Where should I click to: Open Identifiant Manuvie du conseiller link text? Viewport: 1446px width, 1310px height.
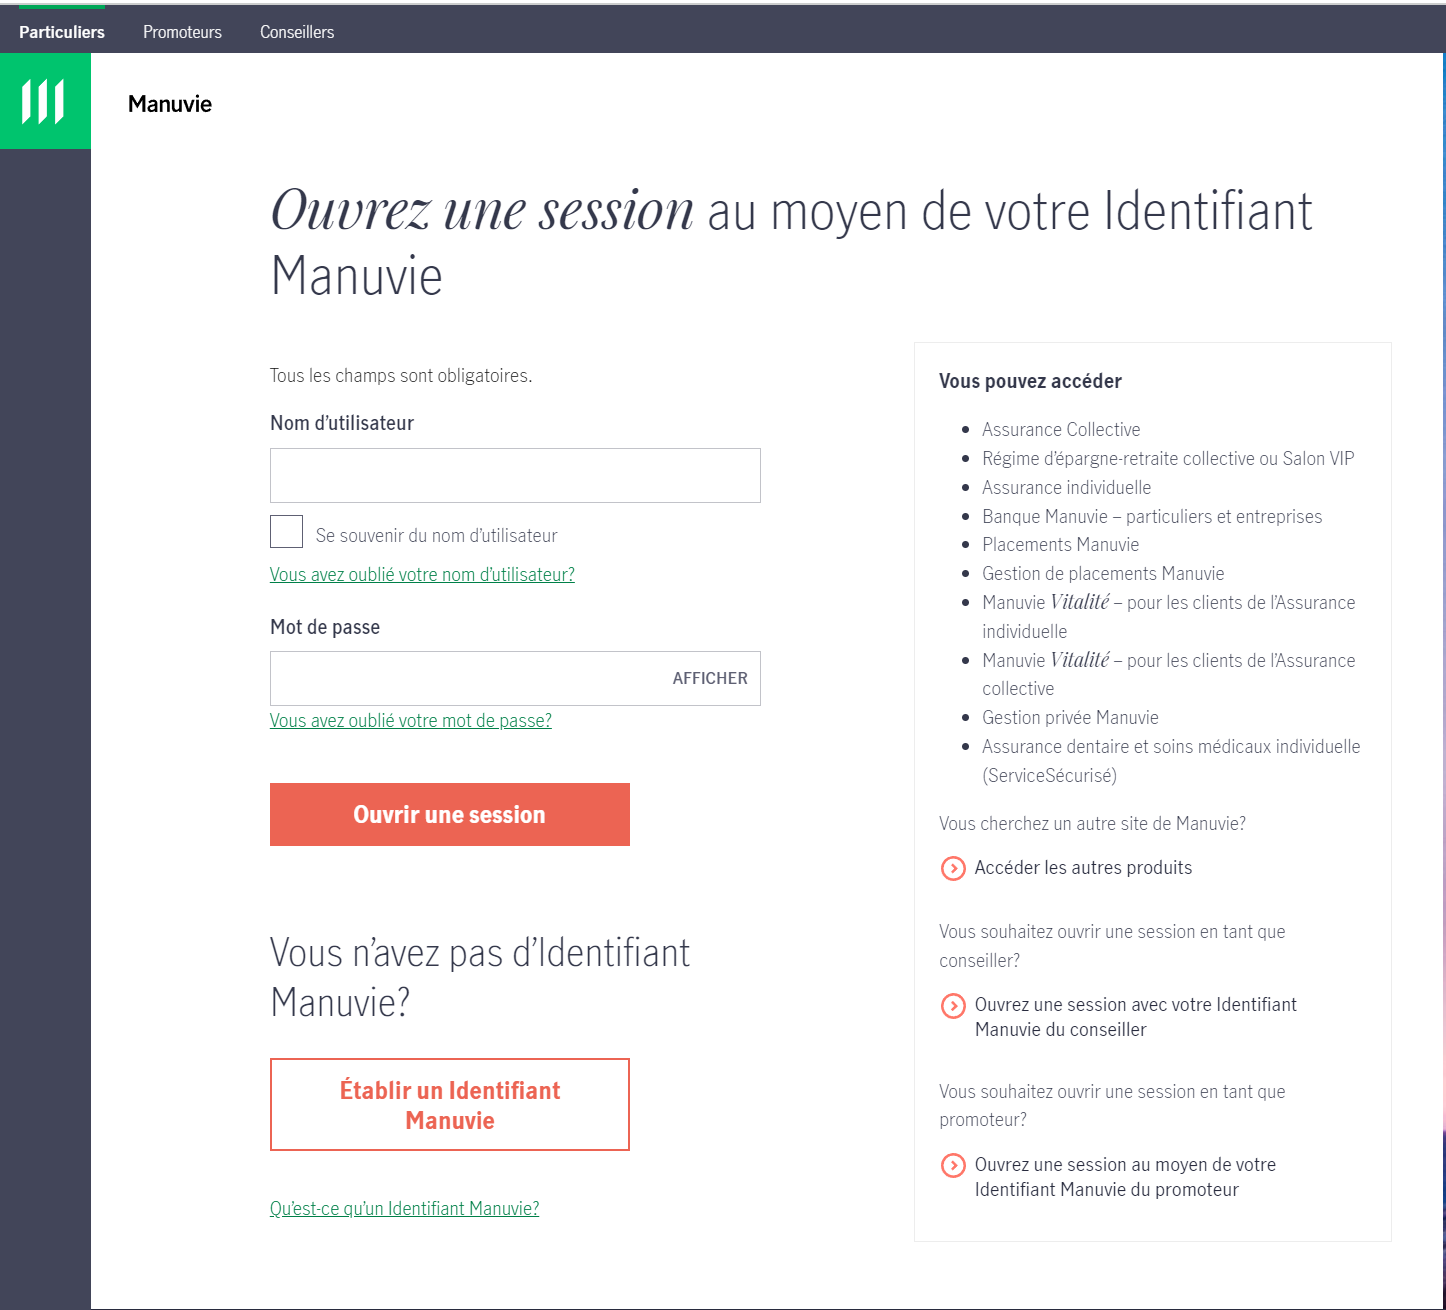tap(1135, 1017)
